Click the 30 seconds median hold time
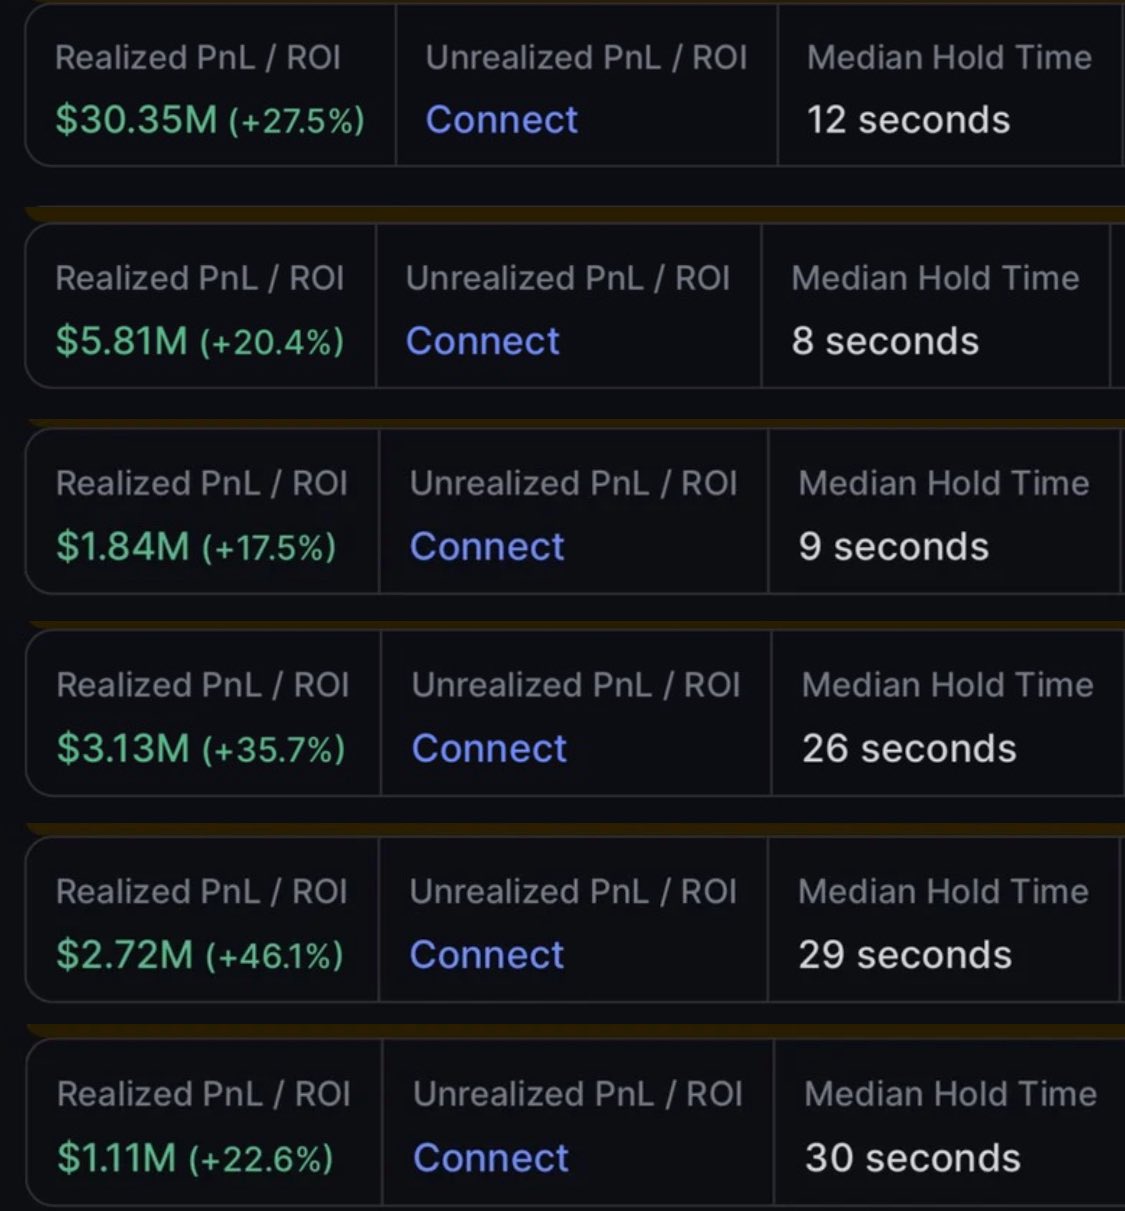This screenshot has height=1211, width=1125. [913, 1158]
